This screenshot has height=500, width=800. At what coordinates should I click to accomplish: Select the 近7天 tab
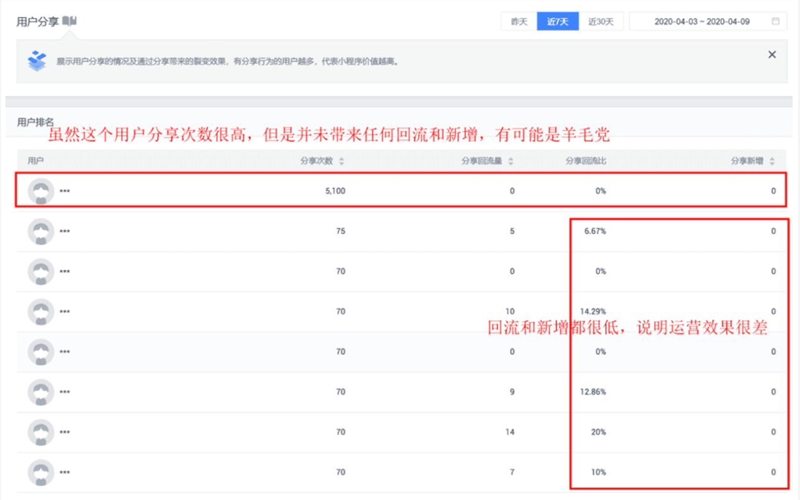(x=558, y=21)
